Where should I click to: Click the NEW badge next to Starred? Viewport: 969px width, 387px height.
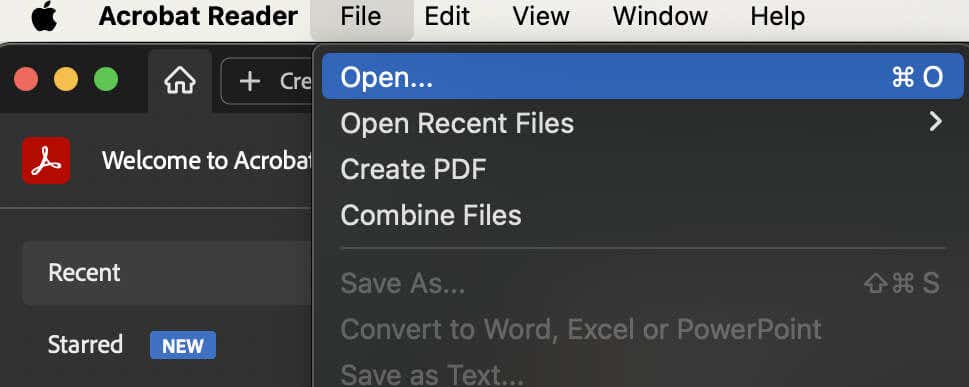click(x=183, y=345)
